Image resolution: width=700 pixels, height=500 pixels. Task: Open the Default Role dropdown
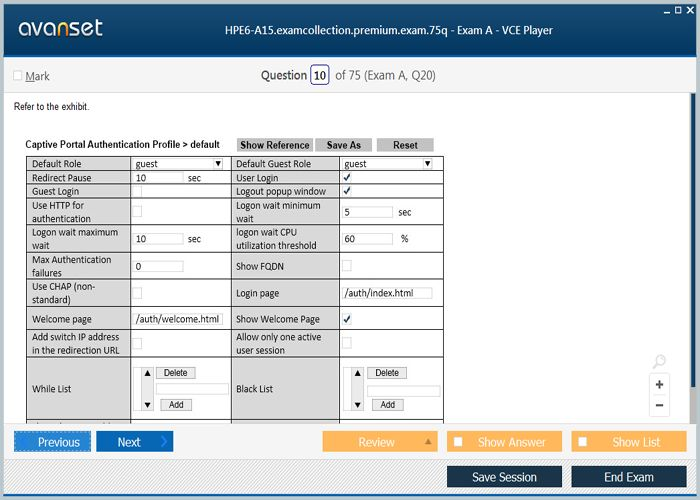pos(217,164)
